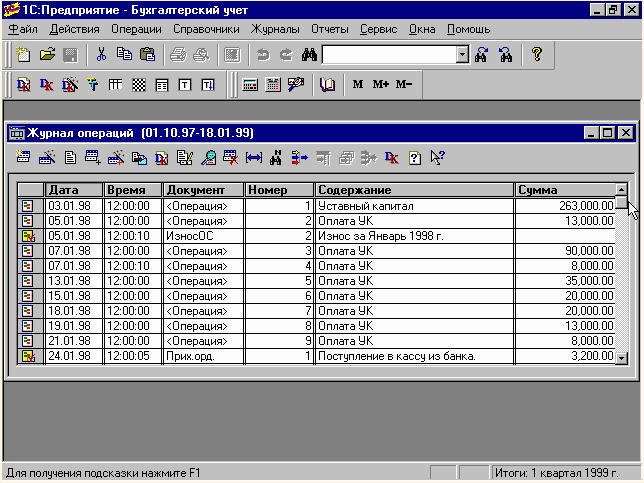Click the New document toolbar icon
644x483 pixels.
[23, 55]
